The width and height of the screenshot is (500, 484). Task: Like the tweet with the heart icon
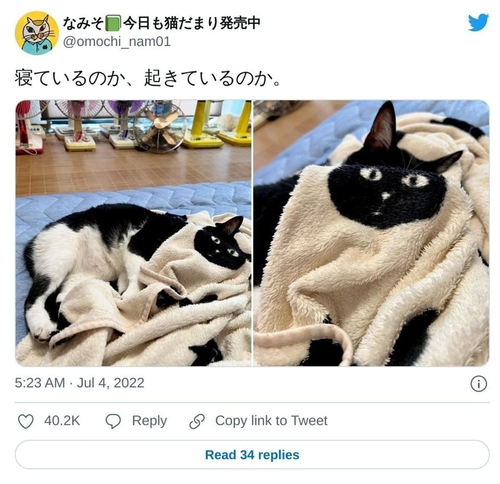[x=25, y=421]
